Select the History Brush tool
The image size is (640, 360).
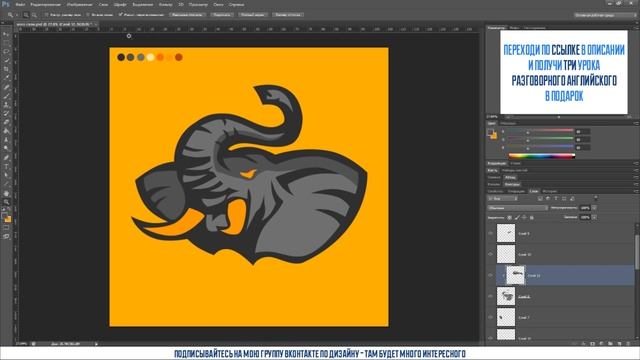[6, 113]
